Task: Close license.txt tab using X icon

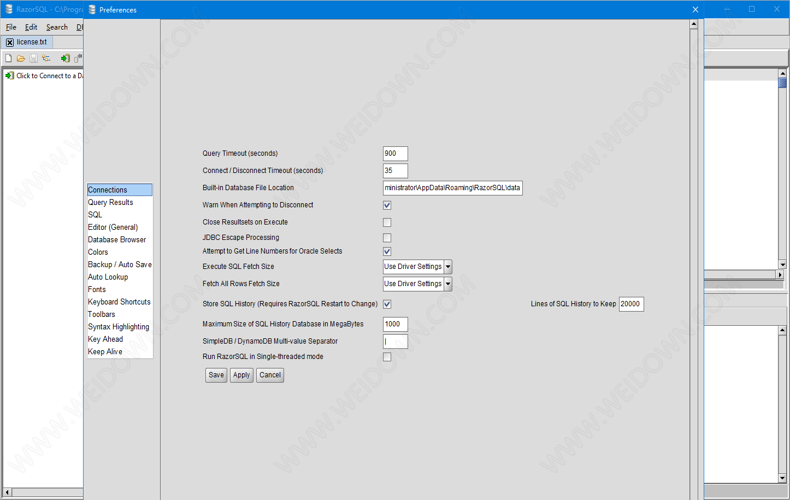Action: coord(10,42)
